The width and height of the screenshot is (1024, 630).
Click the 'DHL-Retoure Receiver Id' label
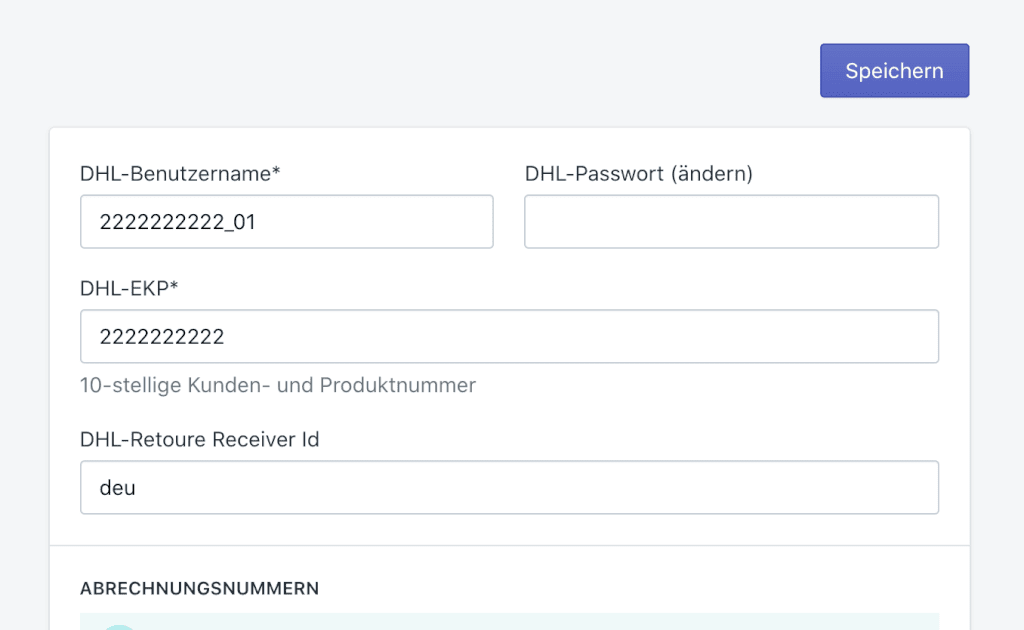coord(200,439)
